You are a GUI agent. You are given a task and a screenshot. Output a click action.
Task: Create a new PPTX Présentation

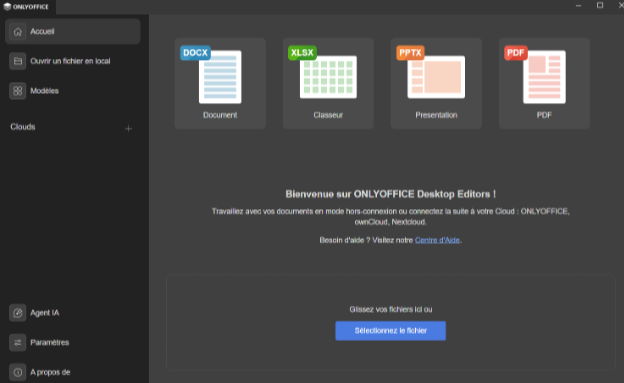point(436,83)
